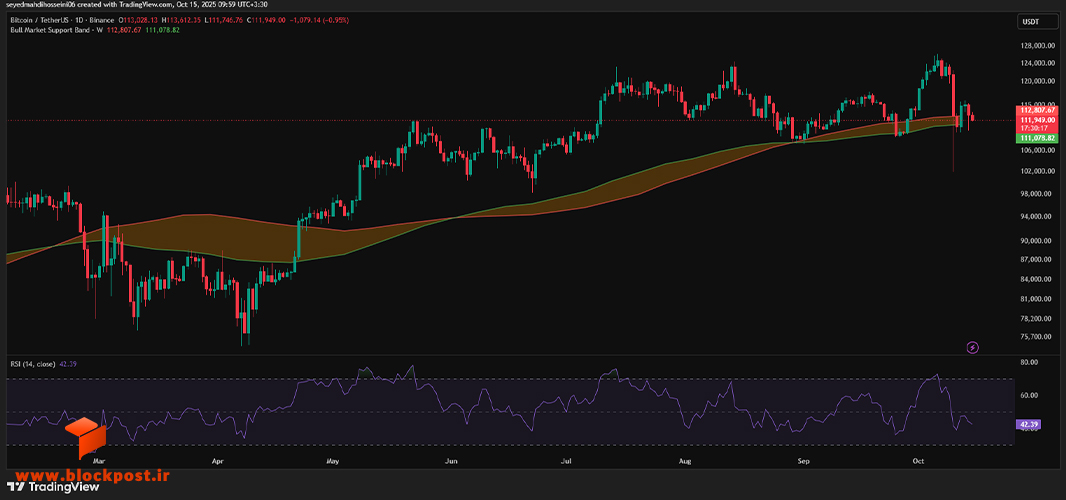Screen dimensions: 1066x500
Task: Click the Jun label on time axis
Action: pos(450,462)
